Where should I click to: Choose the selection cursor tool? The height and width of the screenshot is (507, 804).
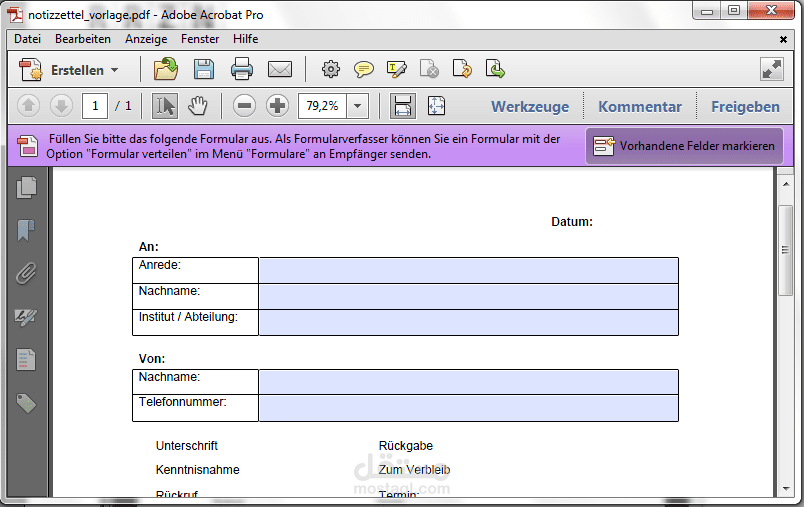click(x=165, y=106)
